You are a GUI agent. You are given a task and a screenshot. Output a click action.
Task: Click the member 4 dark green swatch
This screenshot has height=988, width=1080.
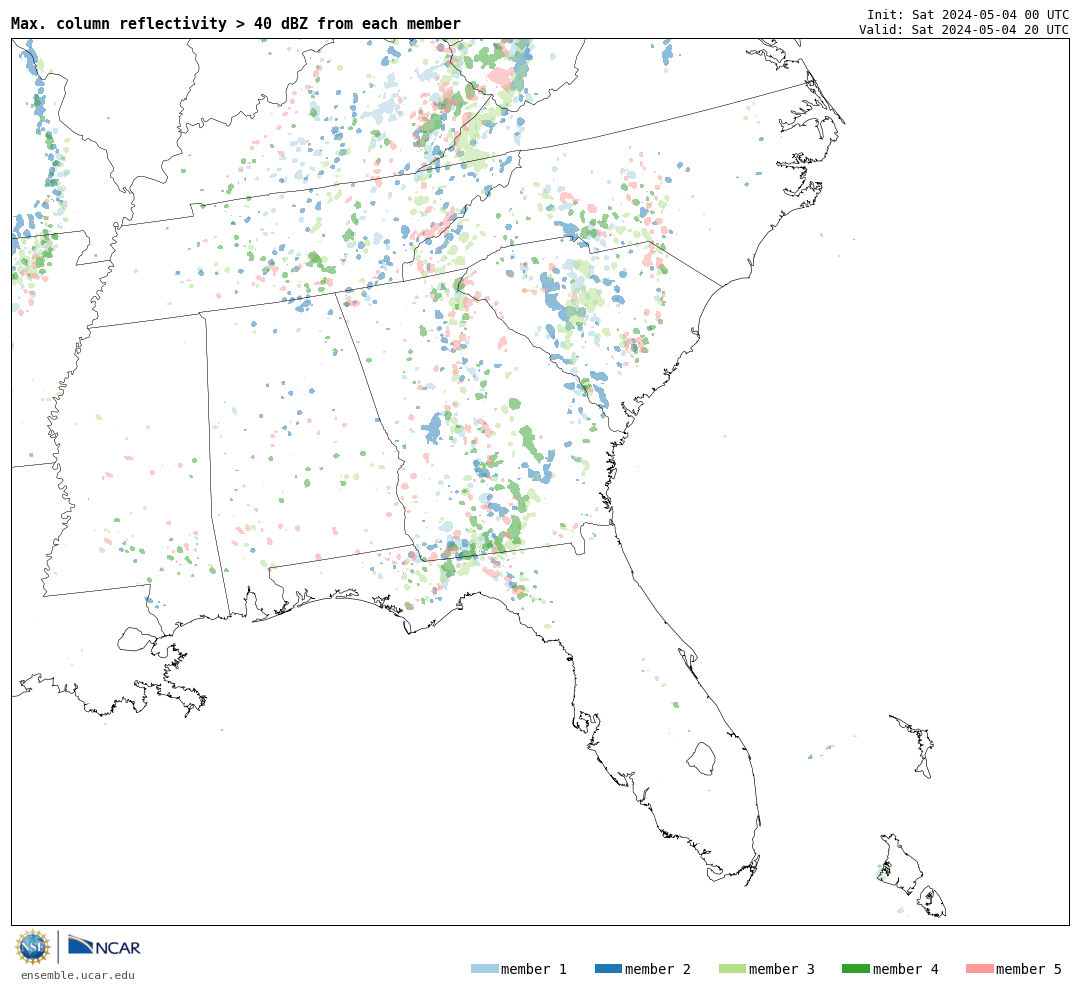point(855,969)
